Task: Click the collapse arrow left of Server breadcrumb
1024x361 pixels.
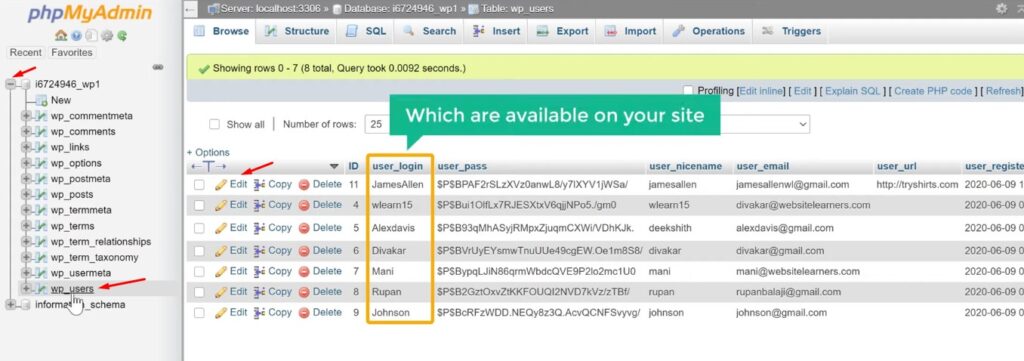Action: coord(189,9)
